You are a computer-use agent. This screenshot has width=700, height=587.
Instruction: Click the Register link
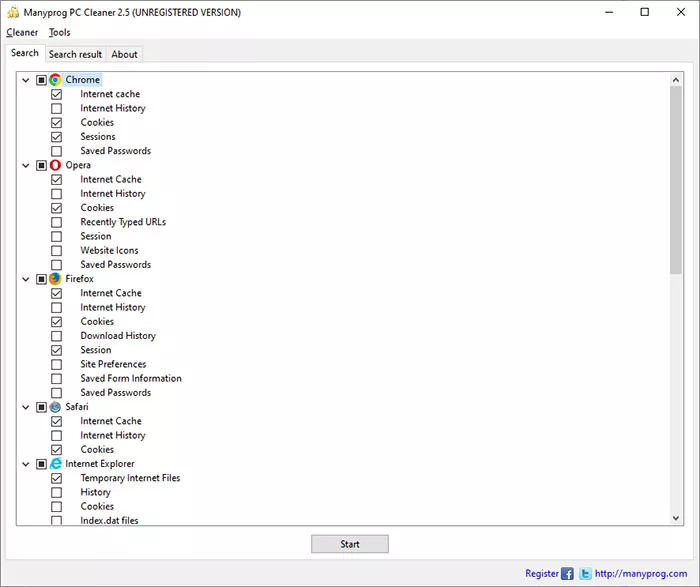pyautogui.click(x=542, y=574)
